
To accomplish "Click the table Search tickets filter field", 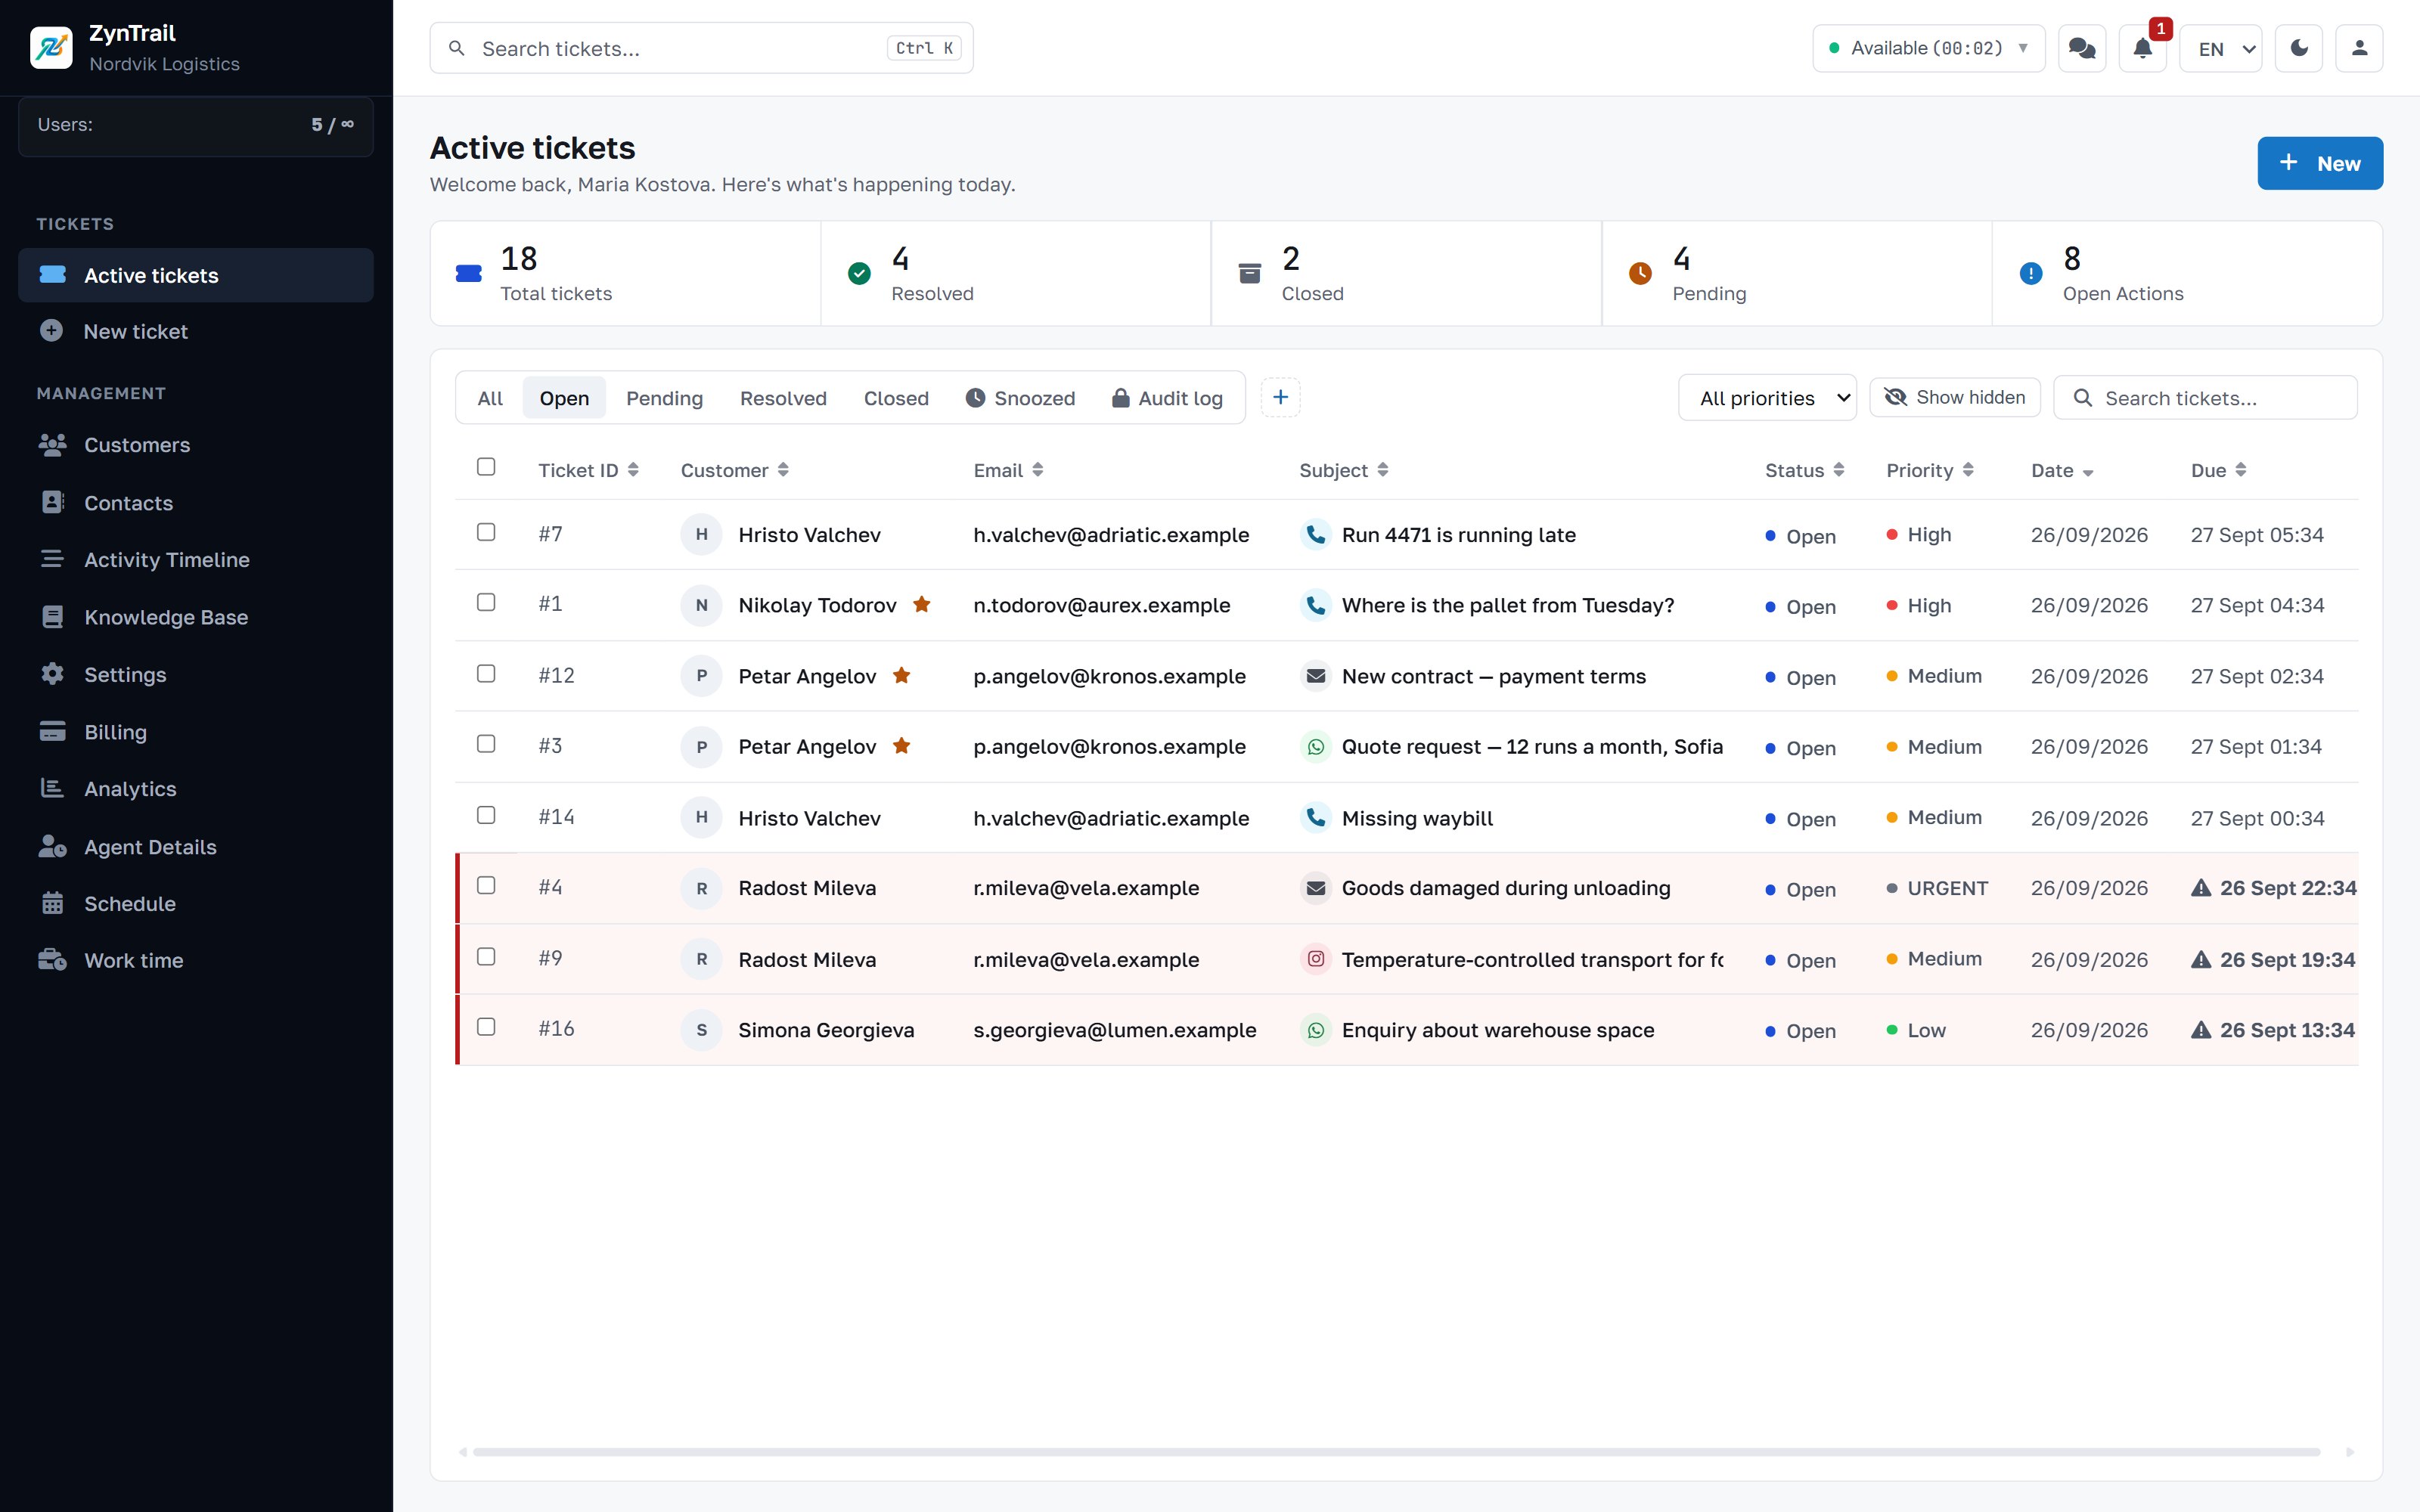I will click(x=2205, y=398).
